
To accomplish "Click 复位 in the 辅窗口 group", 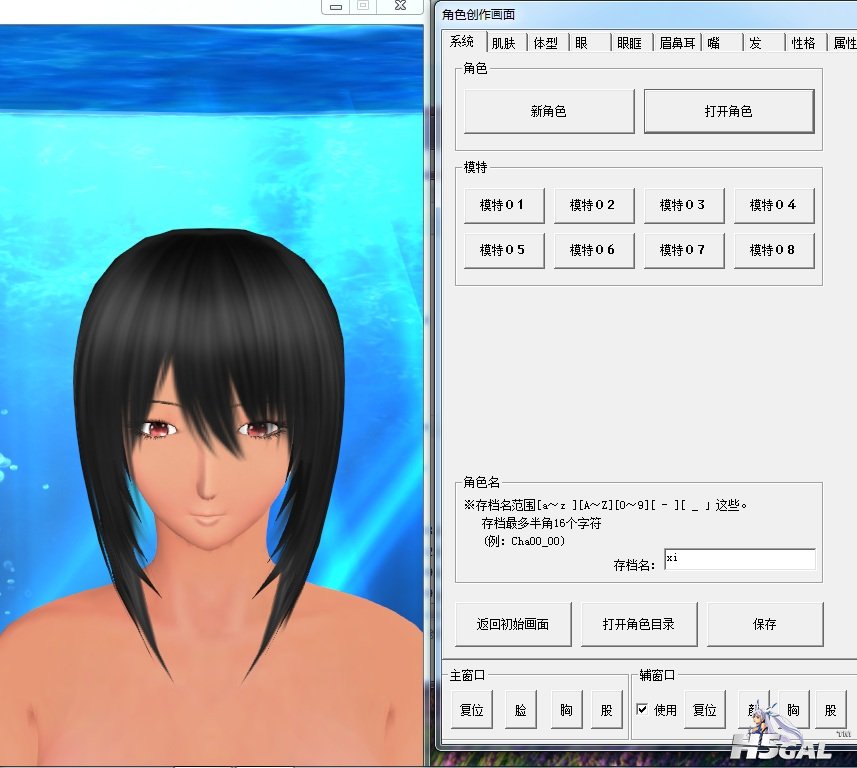I will pos(705,710).
